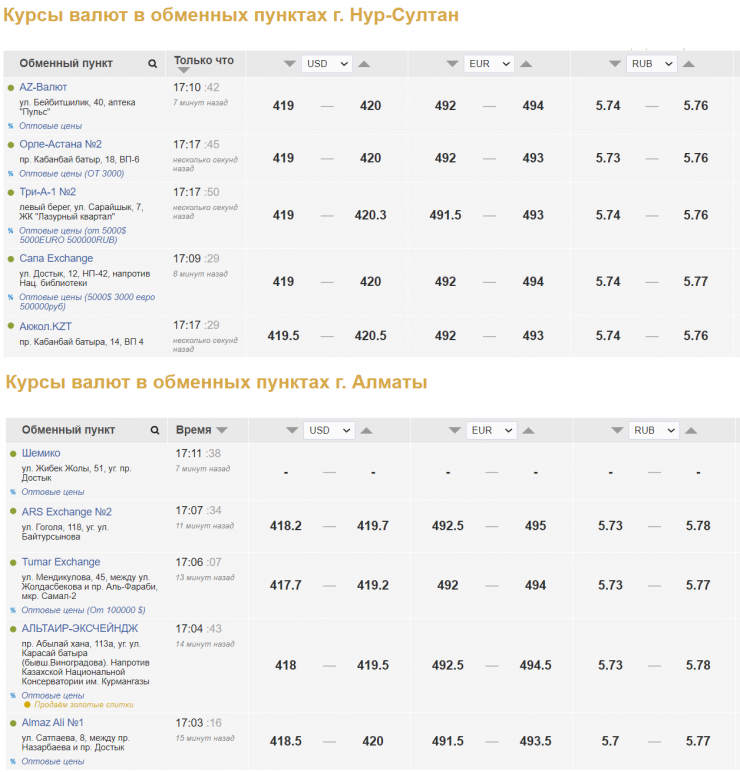Sort by RUB sell rate in Nur-Sultan table
Viewport: 740px width, 772px height.
(690, 64)
